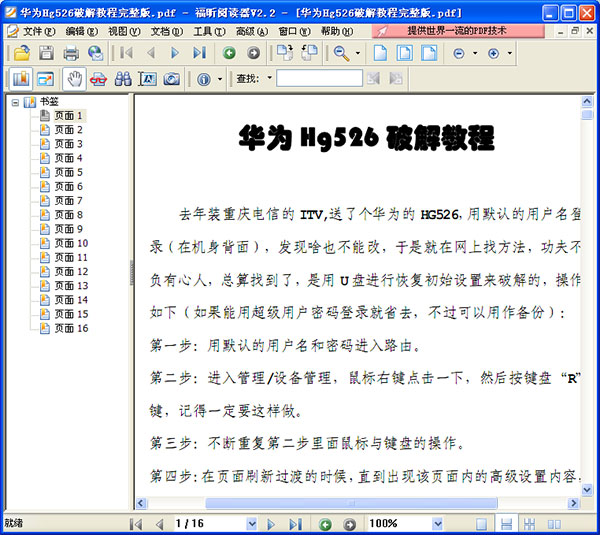
Task: Open the 查找 search options dropdown
Action: tap(269, 78)
